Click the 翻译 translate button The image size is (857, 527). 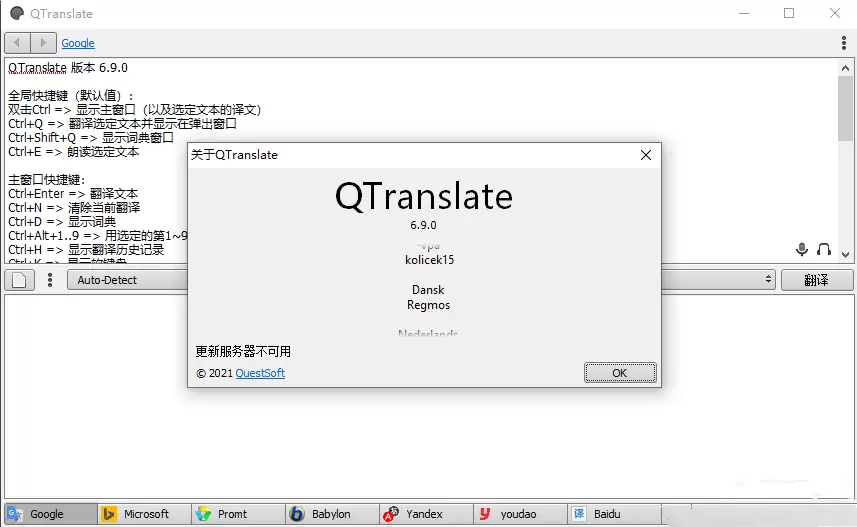[817, 280]
